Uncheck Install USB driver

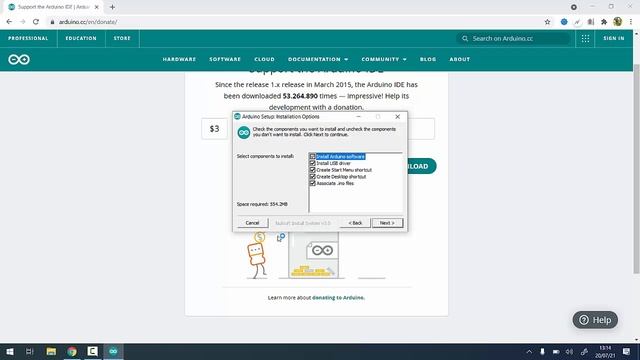(x=313, y=163)
